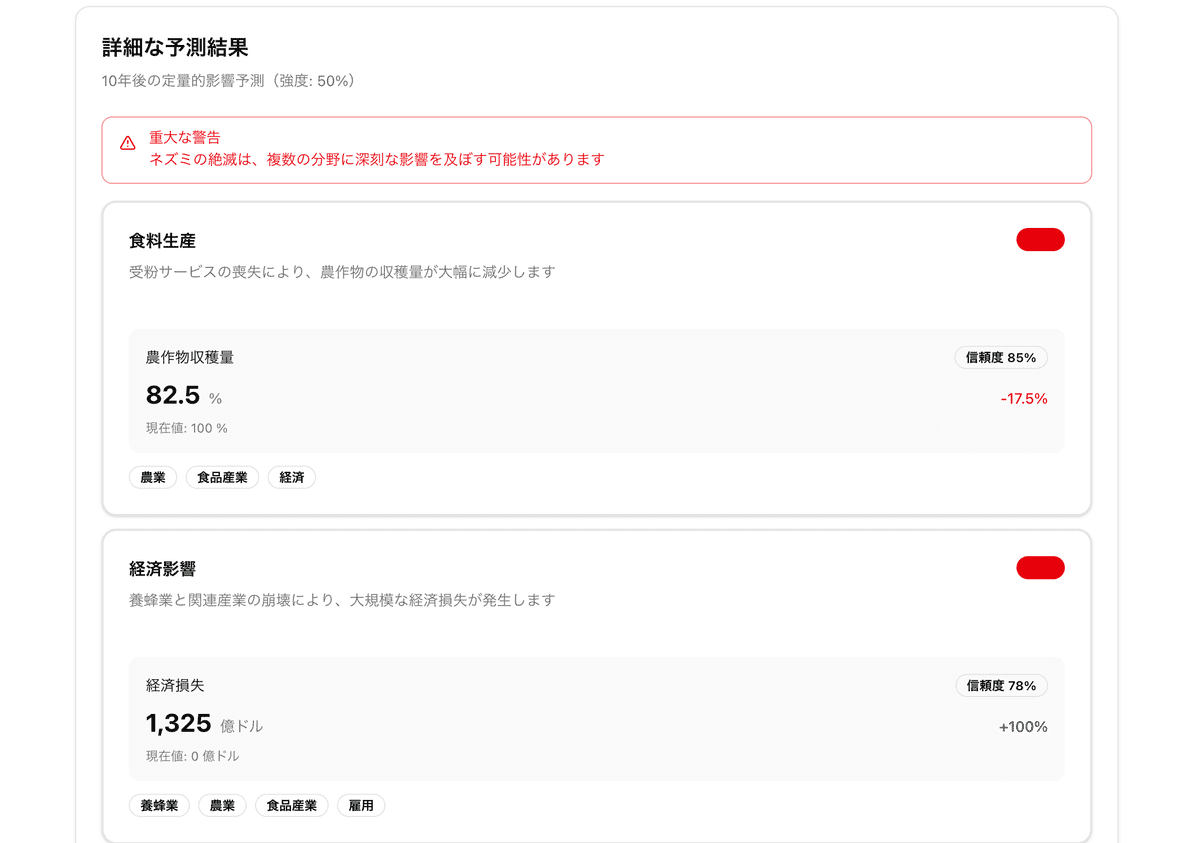This screenshot has width=1200, height=843.
Task: Click the 現在値: 100 % text
Action: click(187, 428)
